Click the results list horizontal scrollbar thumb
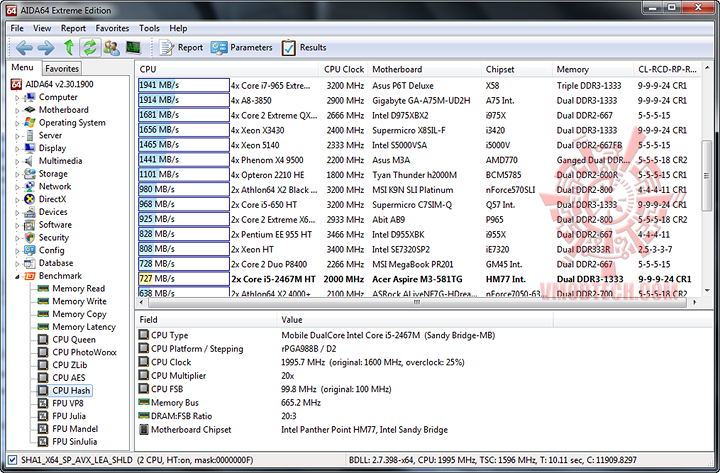The width and height of the screenshot is (720, 473). 417,302
